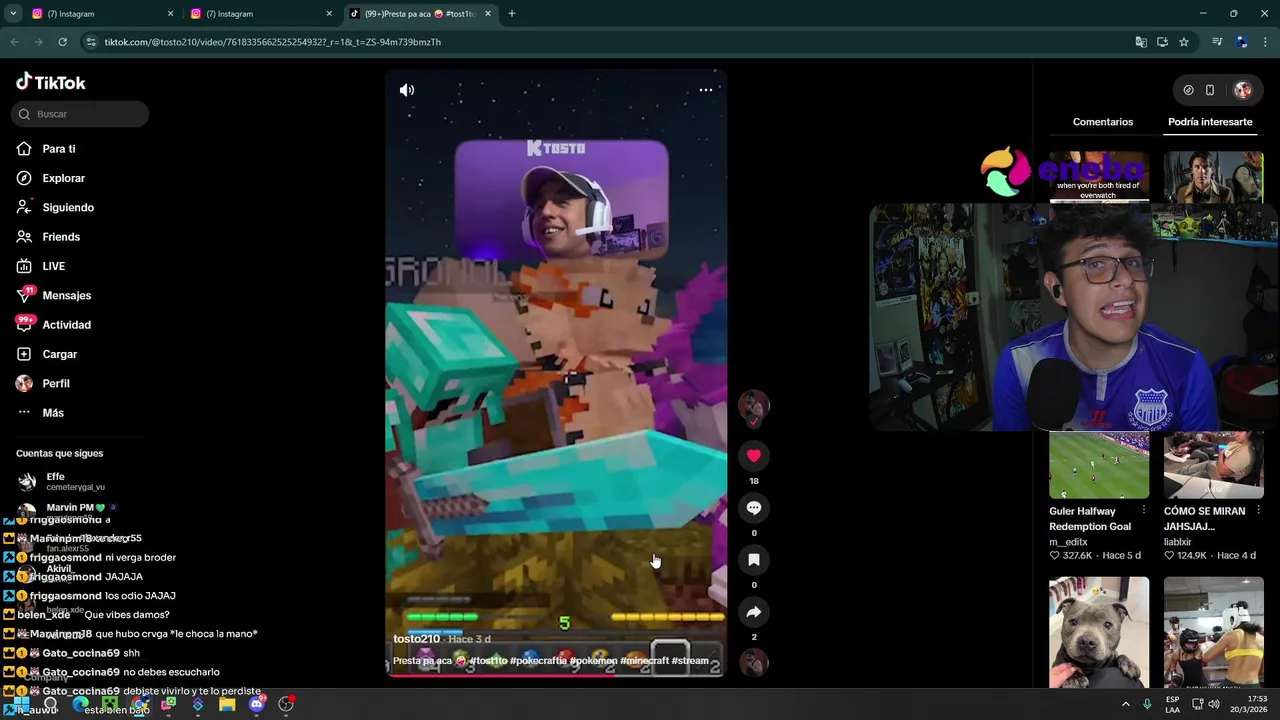Switch to the Comentarios tab

point(1103,122)
